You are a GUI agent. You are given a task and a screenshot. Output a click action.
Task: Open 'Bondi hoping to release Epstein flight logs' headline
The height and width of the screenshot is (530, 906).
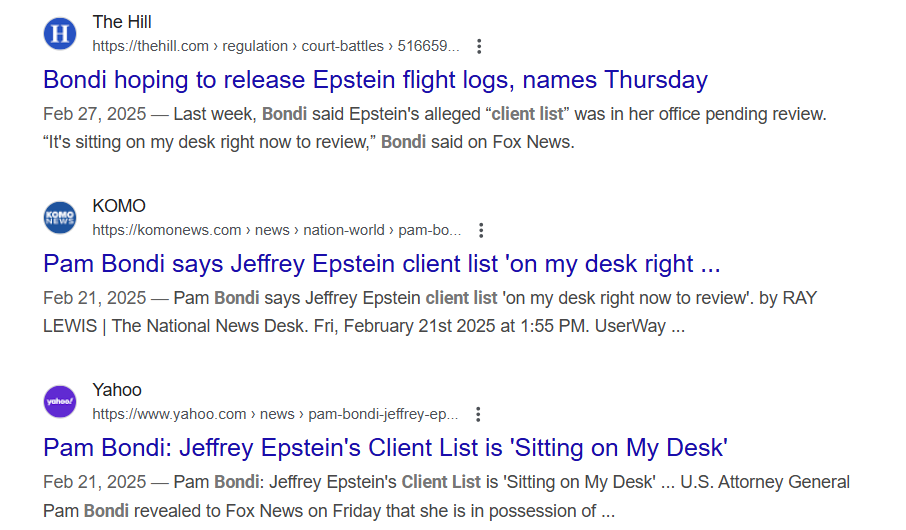click(x=375, y=79)
